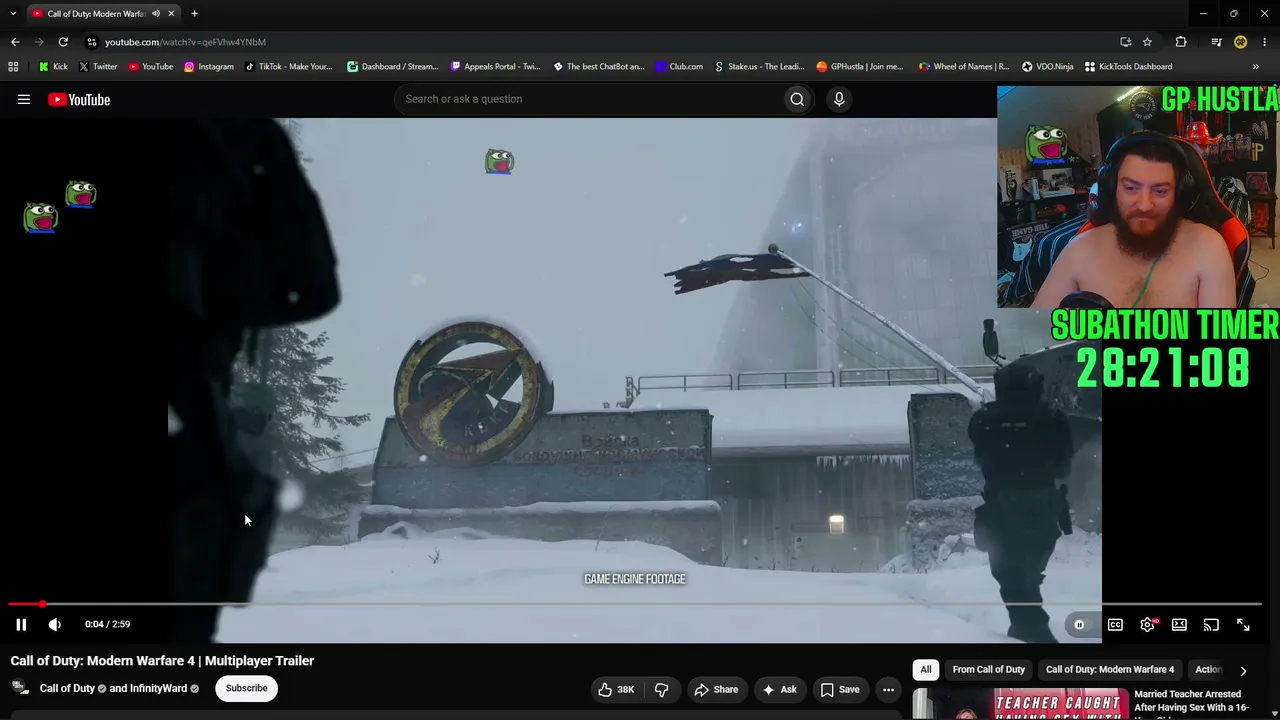
Task: Like the video
Action: click(617, 689)
